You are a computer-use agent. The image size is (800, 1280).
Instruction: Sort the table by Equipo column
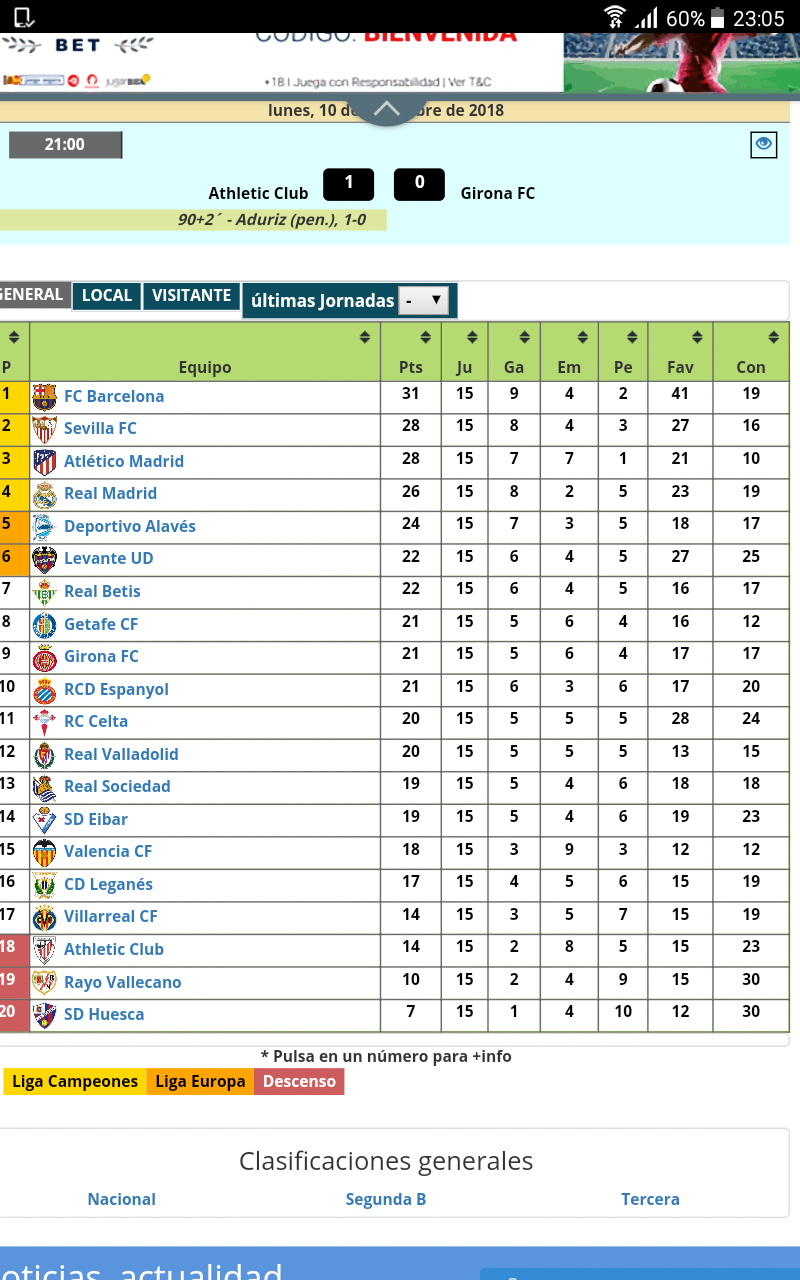point(364,338)
